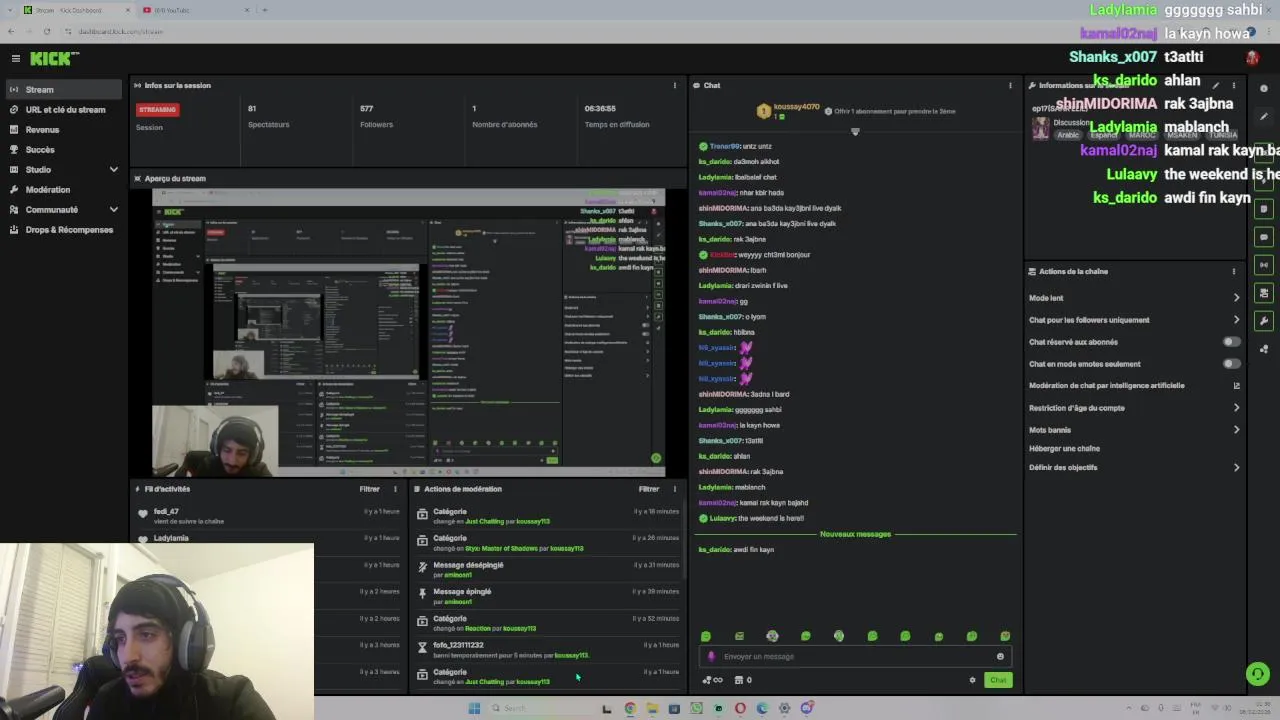Open Drops & Récompenses page
This screenshot has width=1280, height=720.
pos(65,229)
